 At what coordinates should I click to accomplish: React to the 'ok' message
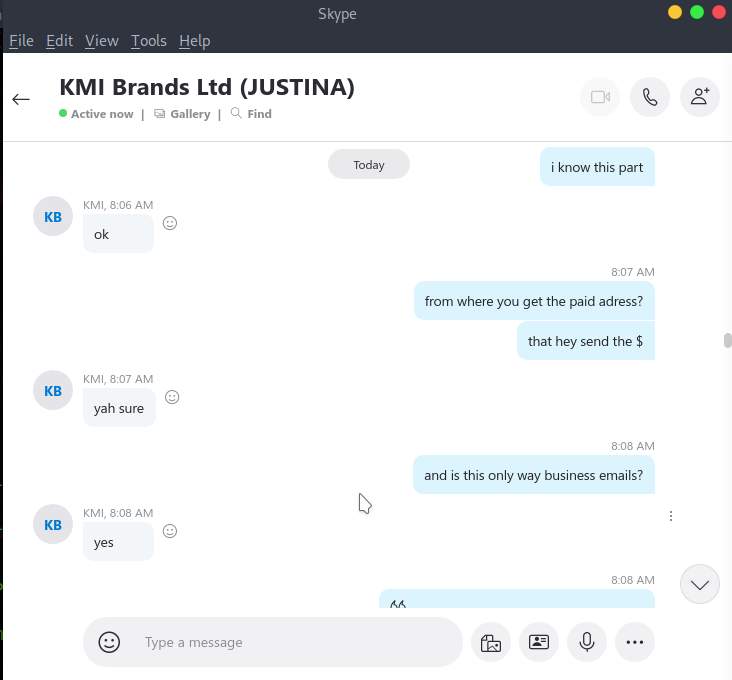click(170, 223)
